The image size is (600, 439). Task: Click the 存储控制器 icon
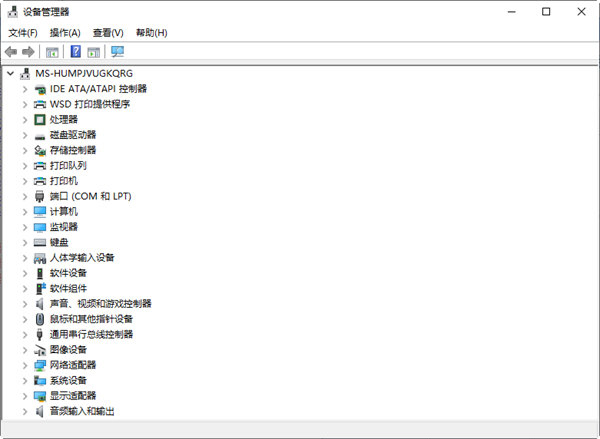(x=40, y=151)
